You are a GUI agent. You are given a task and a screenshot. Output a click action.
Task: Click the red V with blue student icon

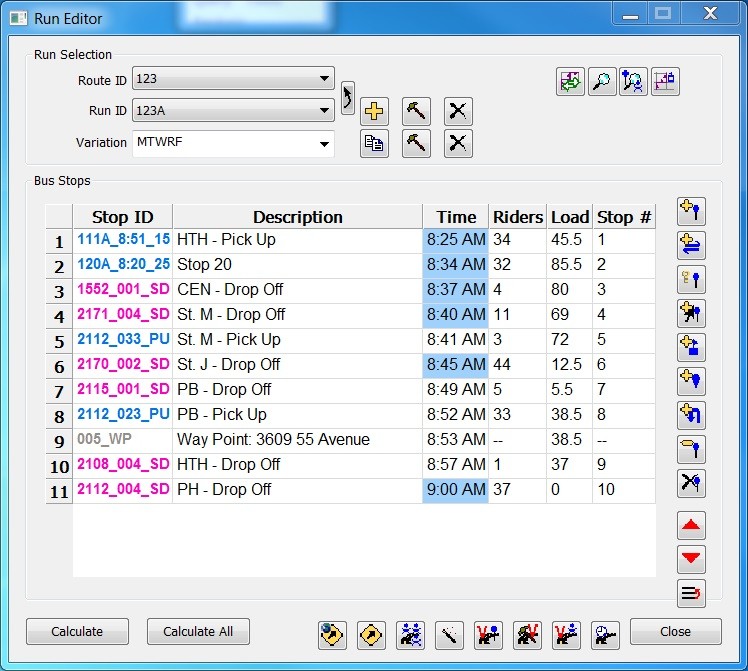pos(566,635)
